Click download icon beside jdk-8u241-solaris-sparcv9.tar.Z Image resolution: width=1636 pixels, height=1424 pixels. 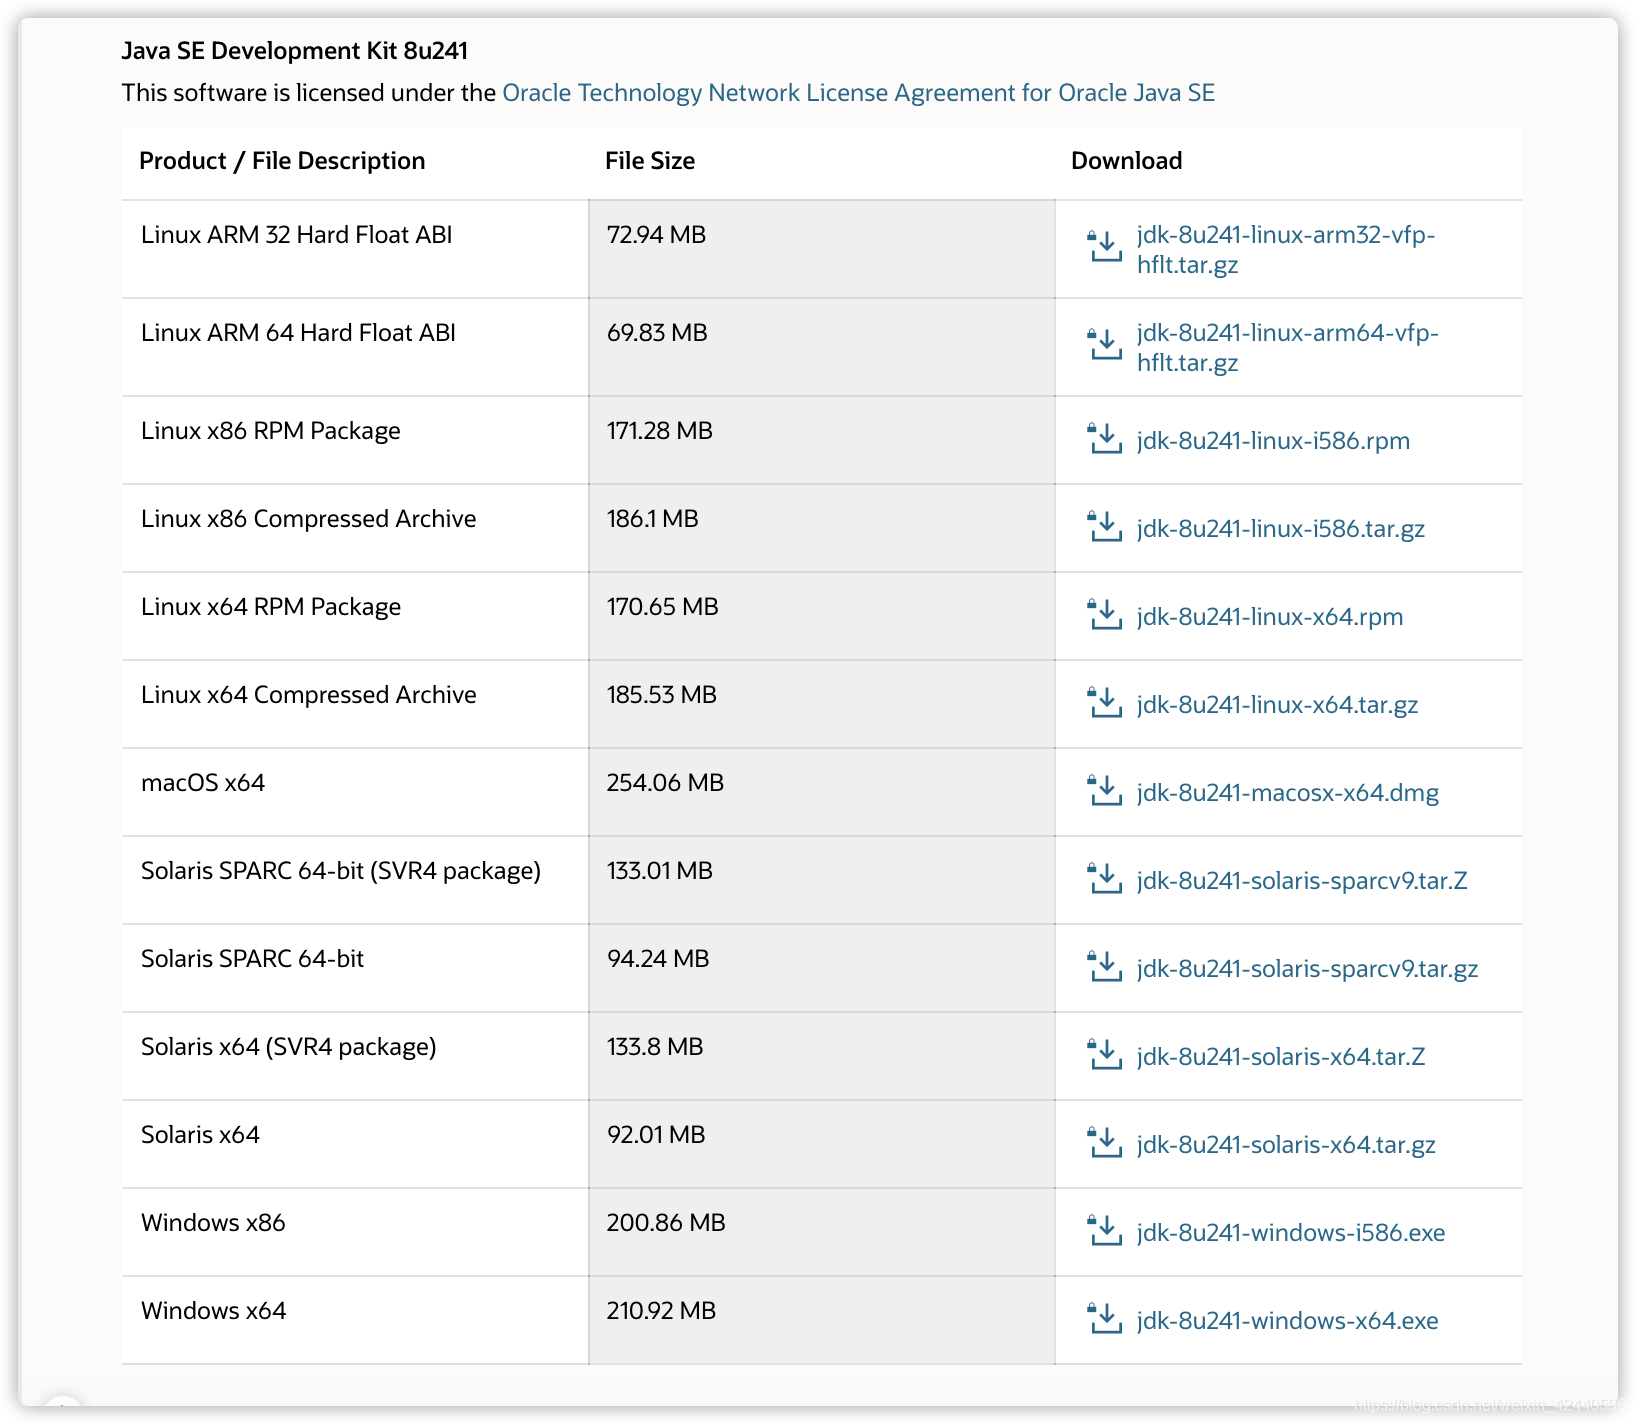tap(1105, 878)
